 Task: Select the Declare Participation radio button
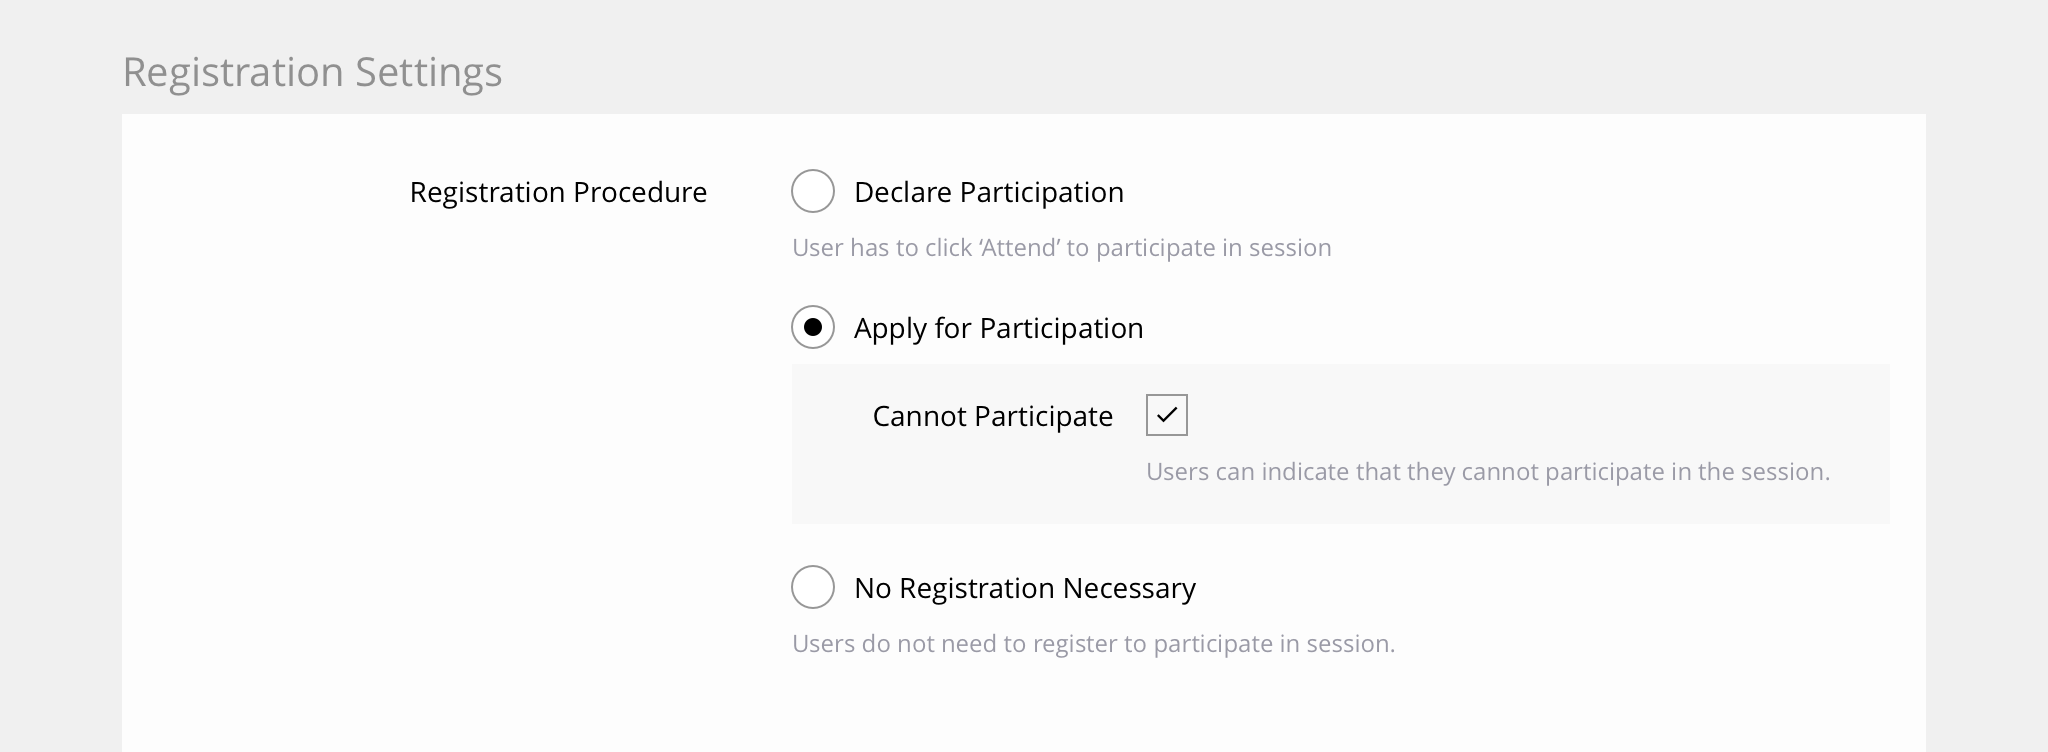tap(813, 191)
